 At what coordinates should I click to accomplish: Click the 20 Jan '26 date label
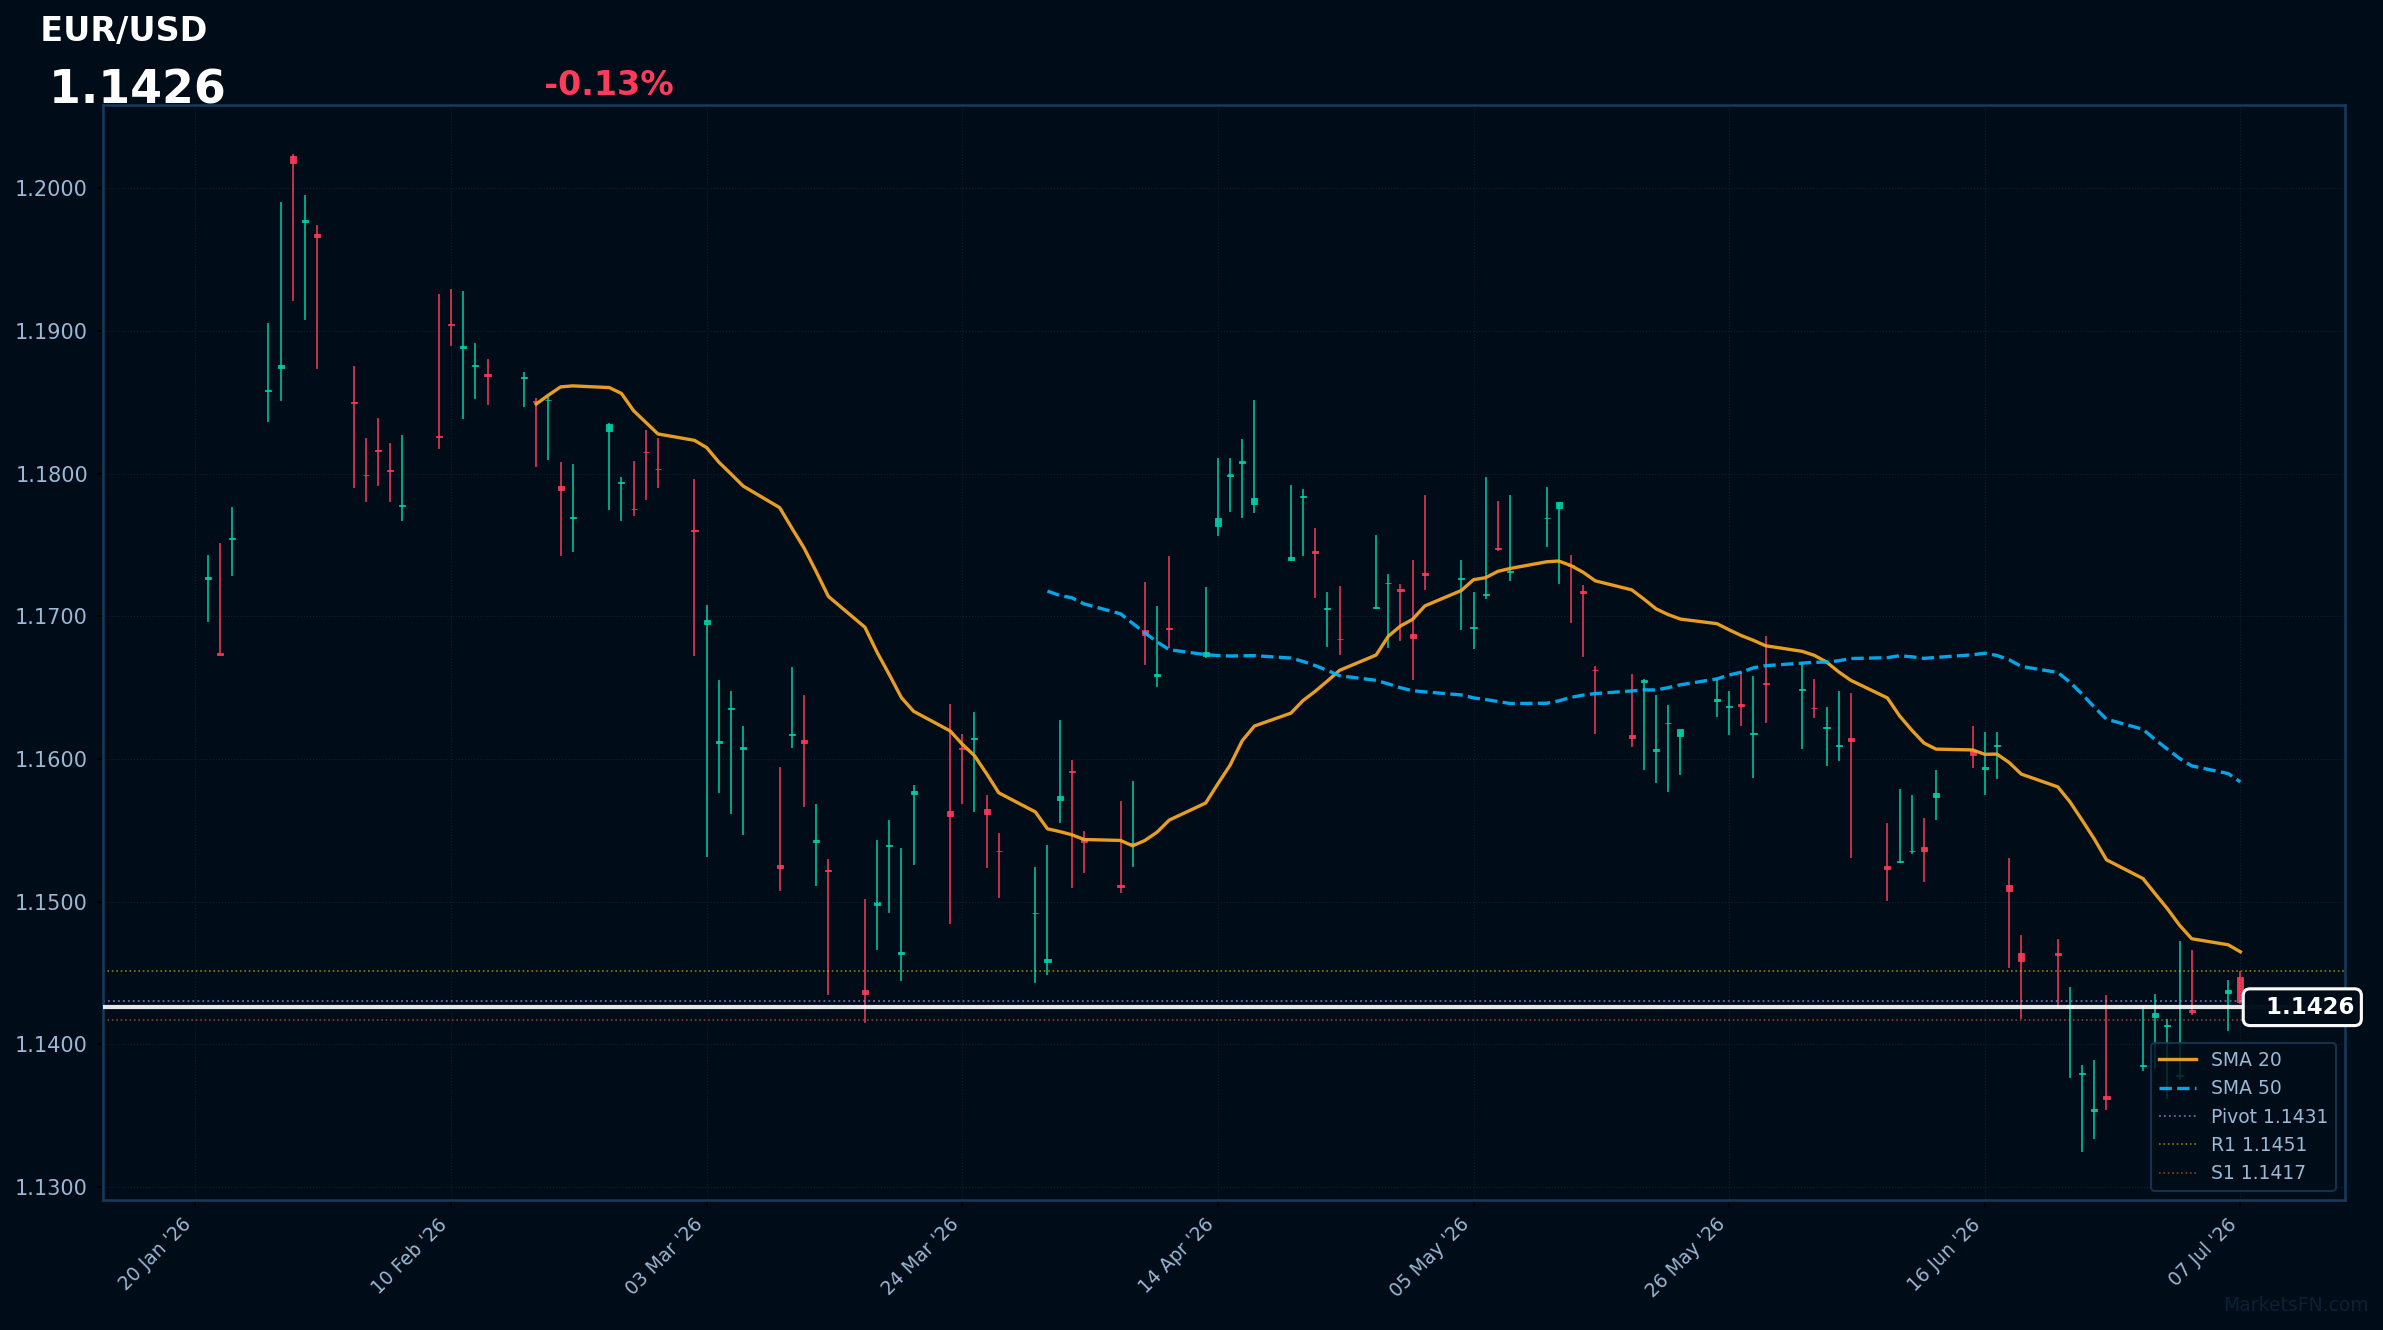tap(154, 1255)
